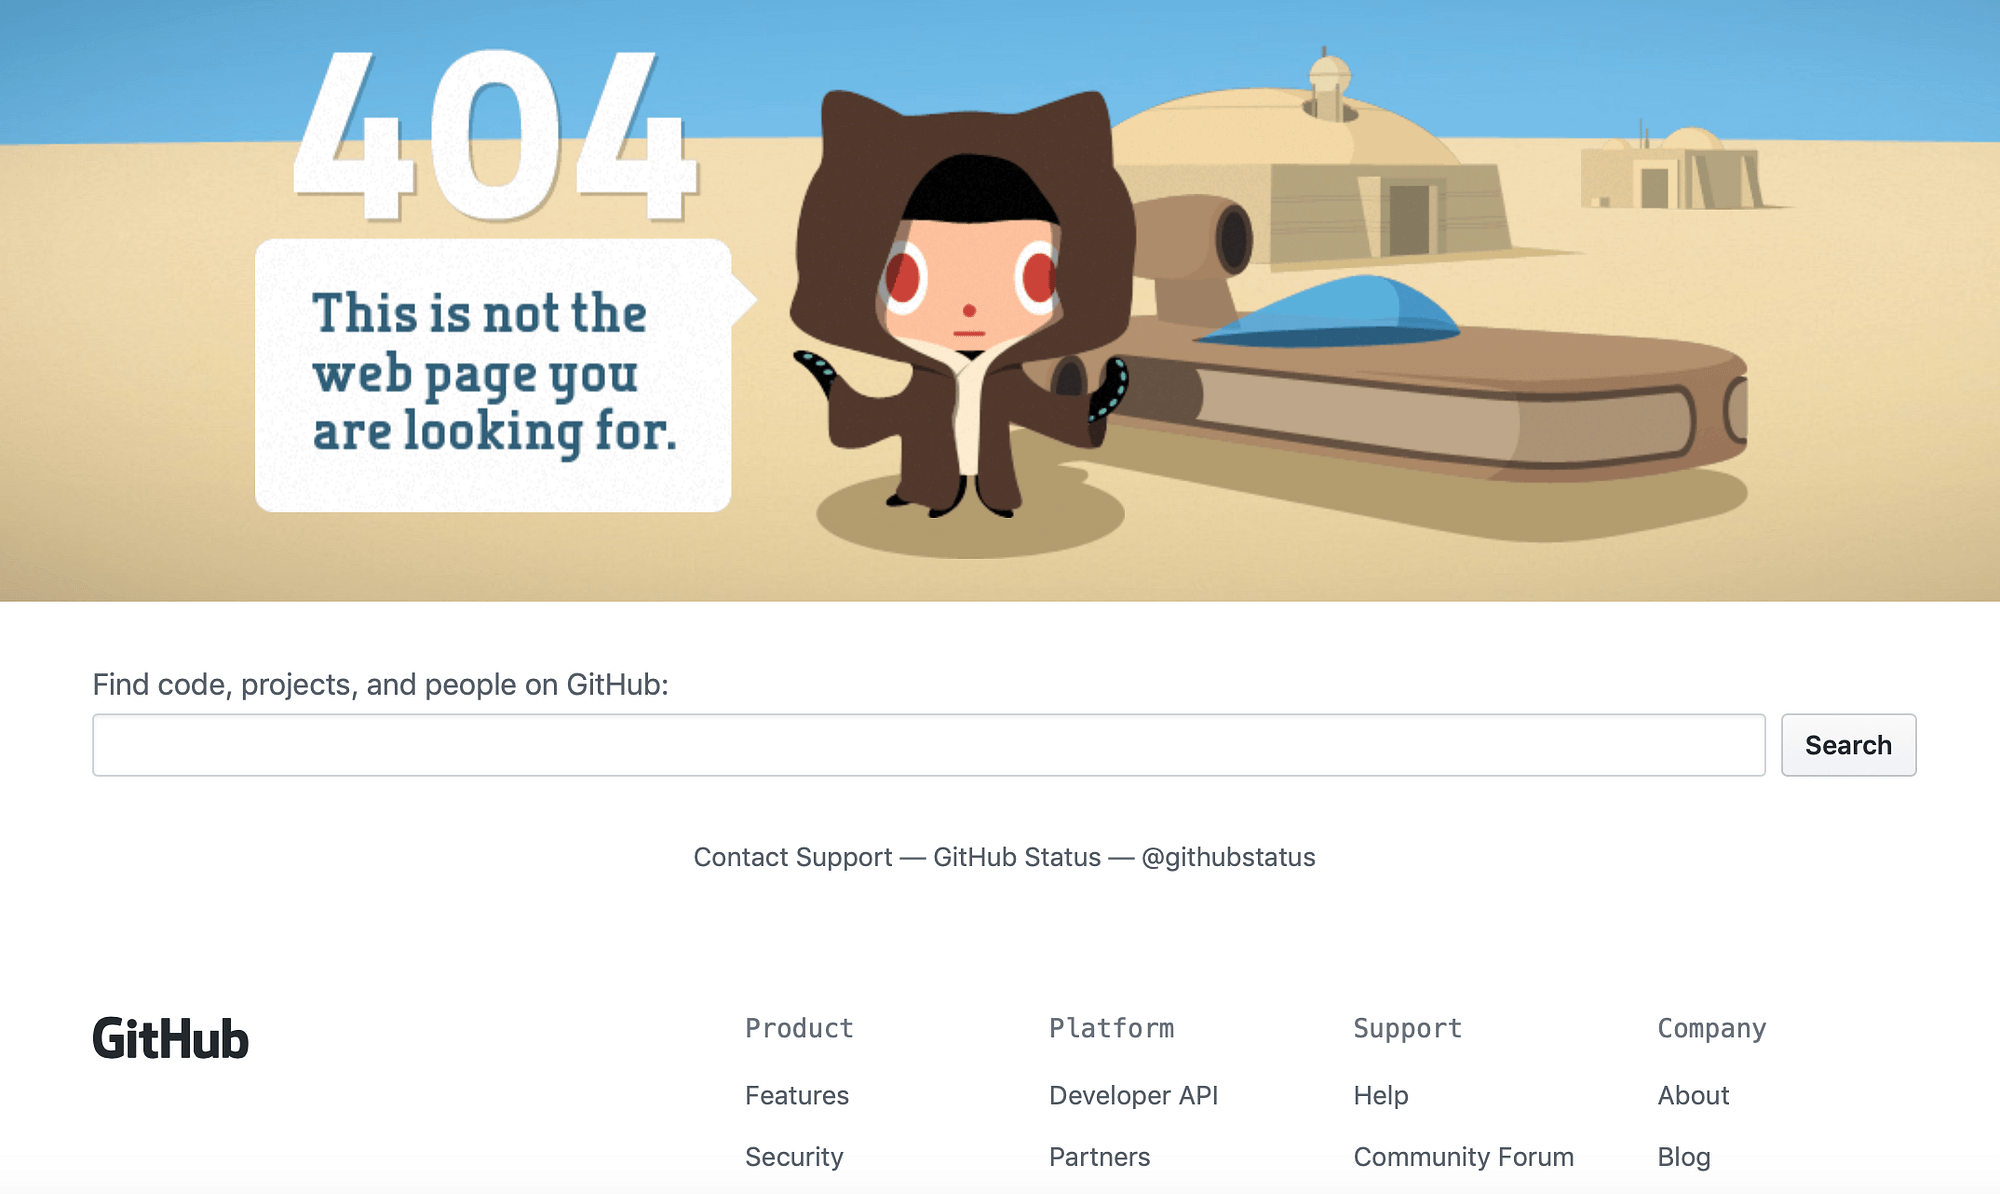Click the Company category header
Image resolution: width=2000 pixels, height=1194 pixels.
pos(1711,1028)
